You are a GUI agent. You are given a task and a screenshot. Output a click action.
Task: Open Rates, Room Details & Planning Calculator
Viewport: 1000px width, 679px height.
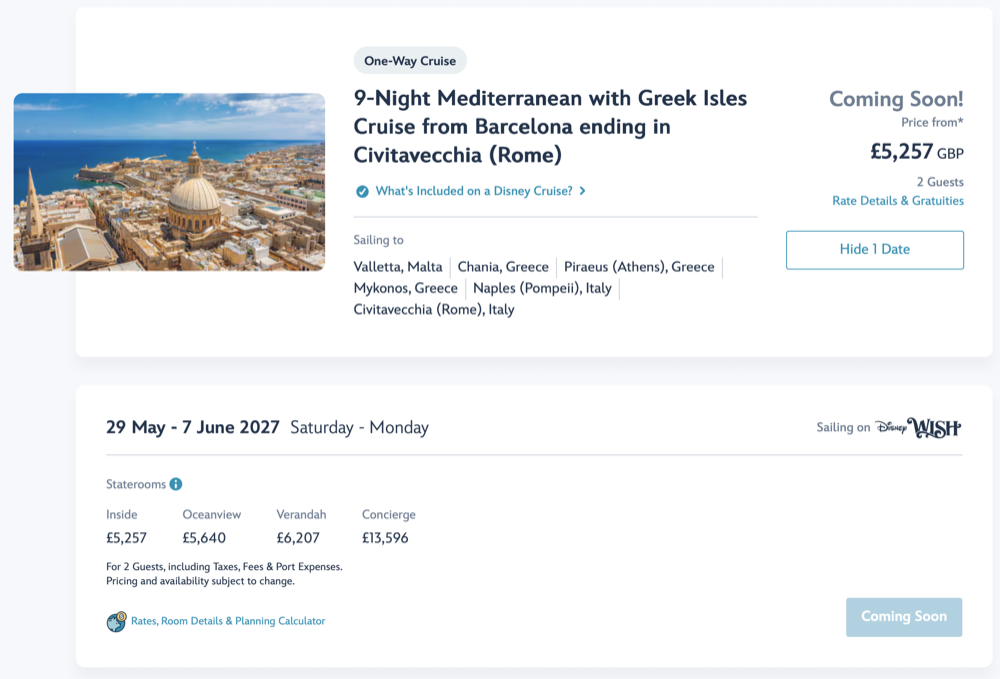click(x=228, y=621)
